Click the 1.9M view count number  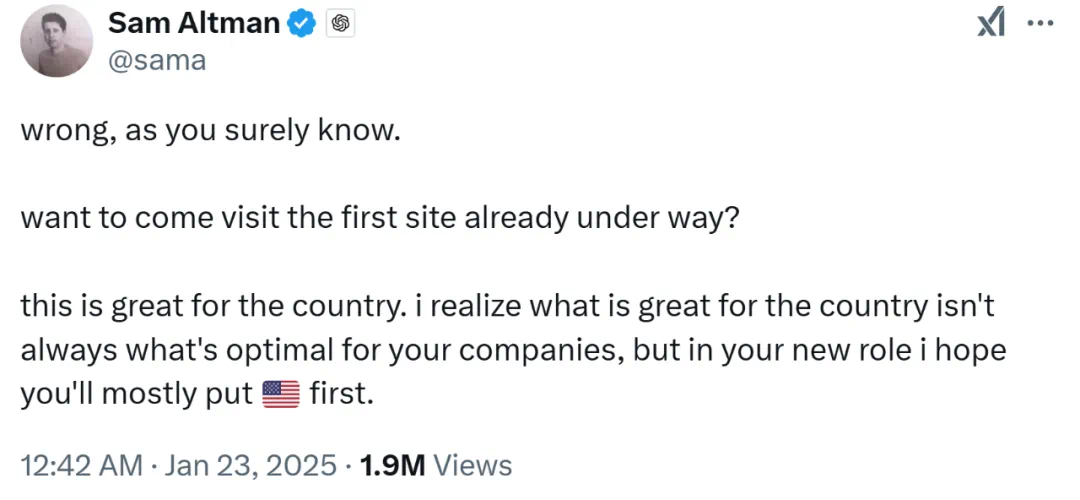tap(393, 465)
